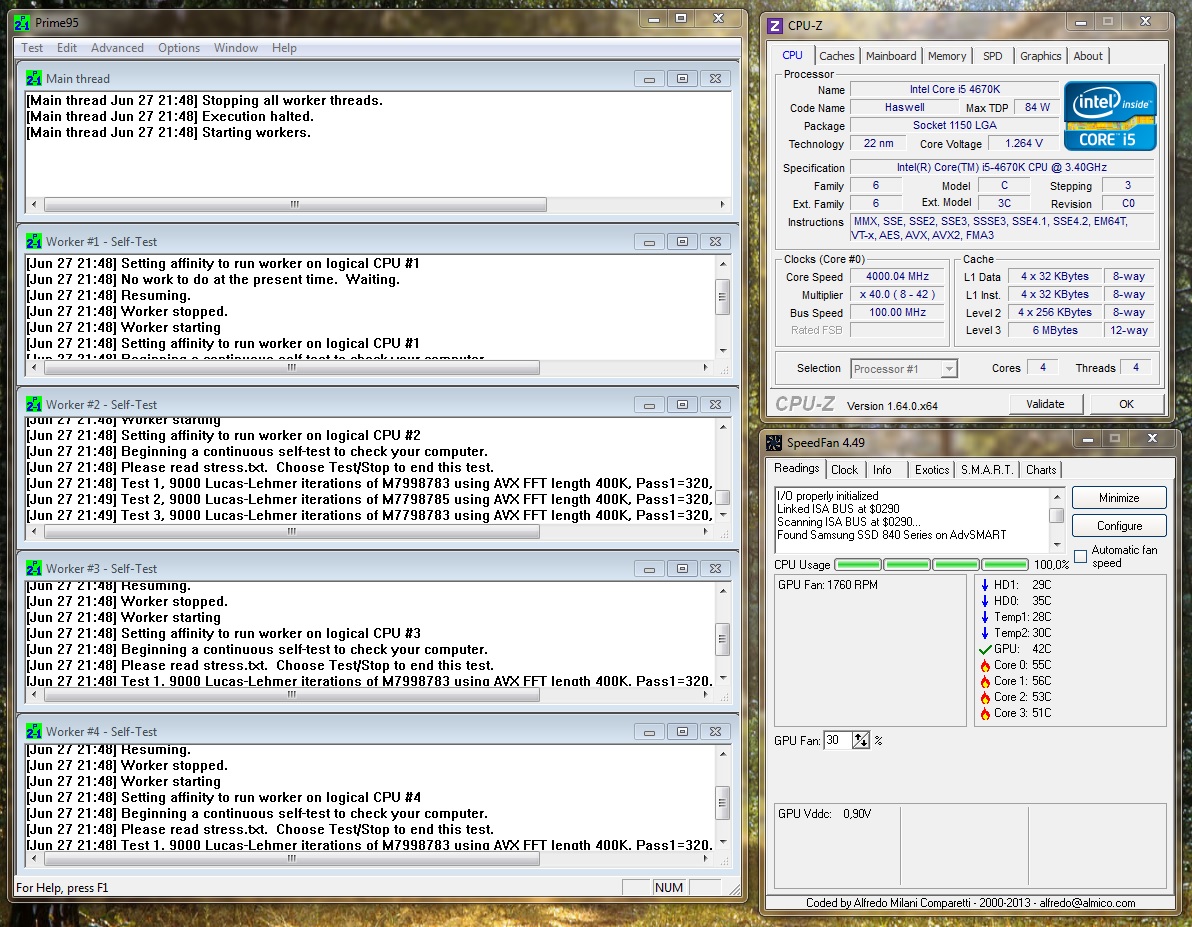Click the flame icon next to Core 0
The height and width of the screenshot is (927, 1192).
point(985,665)
